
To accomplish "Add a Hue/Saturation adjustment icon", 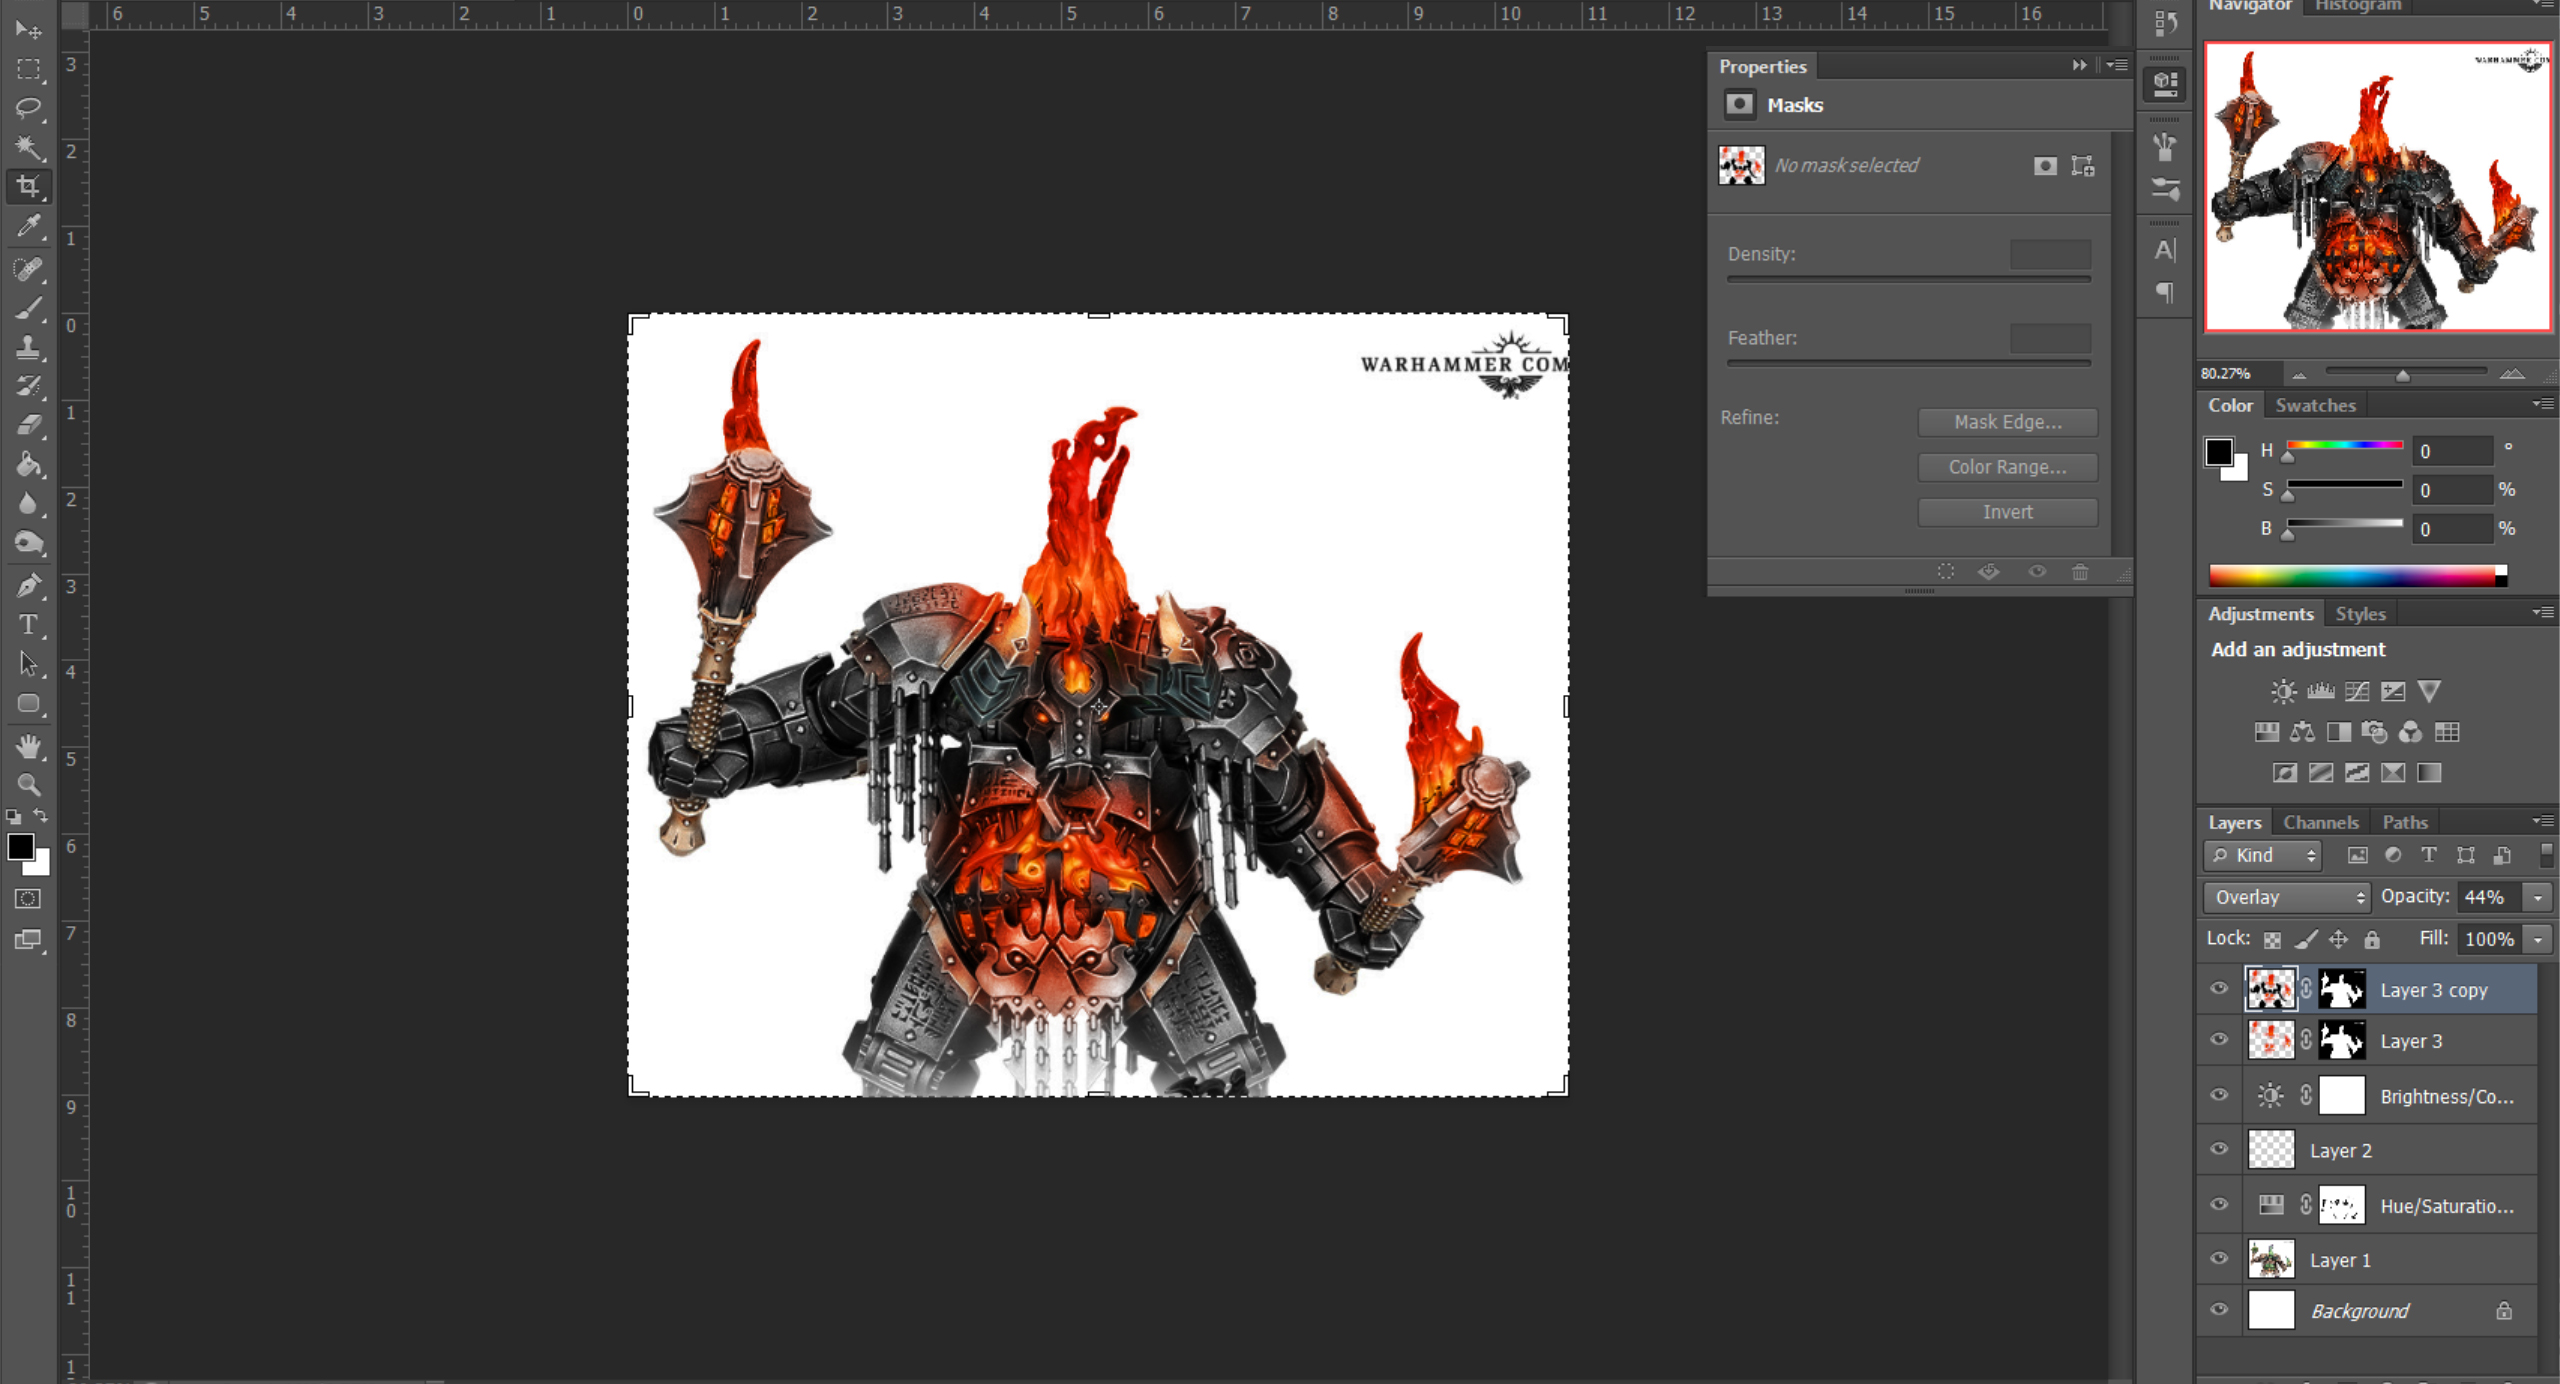I will tap(2266, 732).
